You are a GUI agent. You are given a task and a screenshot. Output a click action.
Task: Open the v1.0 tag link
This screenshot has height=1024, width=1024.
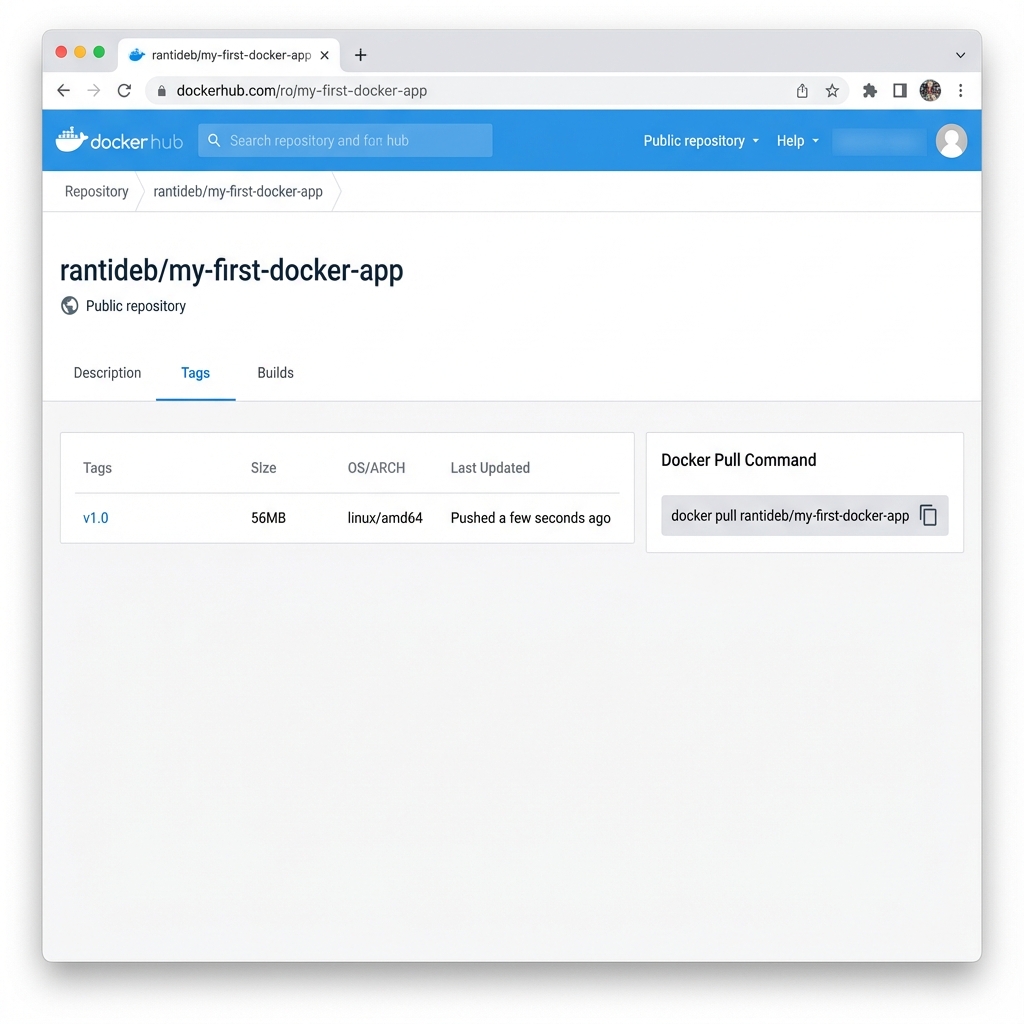click(96, 518)
